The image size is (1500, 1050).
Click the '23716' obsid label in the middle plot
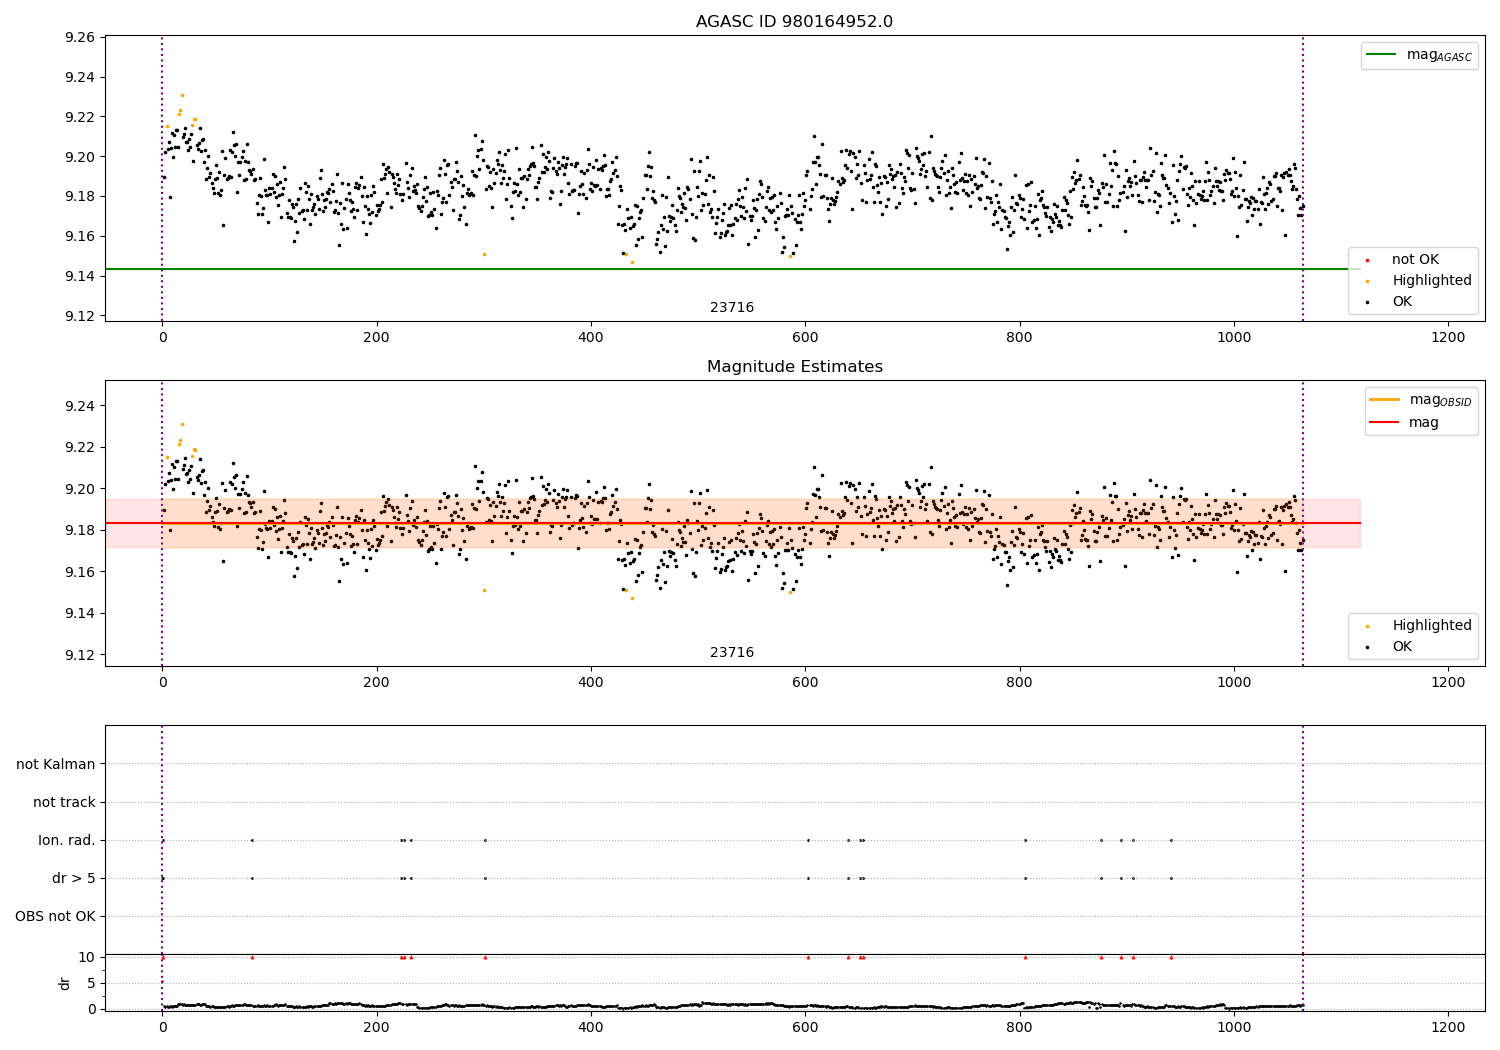(x=732, y=653)
